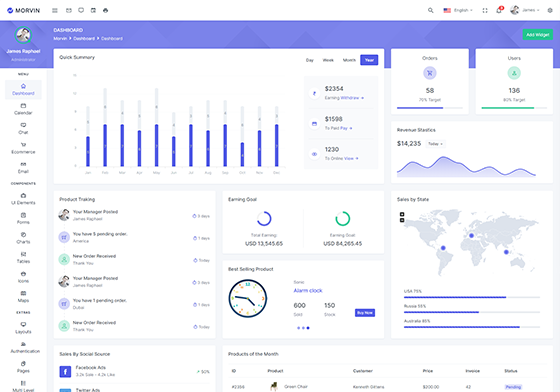Select the Year tab in Quick Summary
The width and height of the screenshot is (560, 392).
[x=369, y=60]
